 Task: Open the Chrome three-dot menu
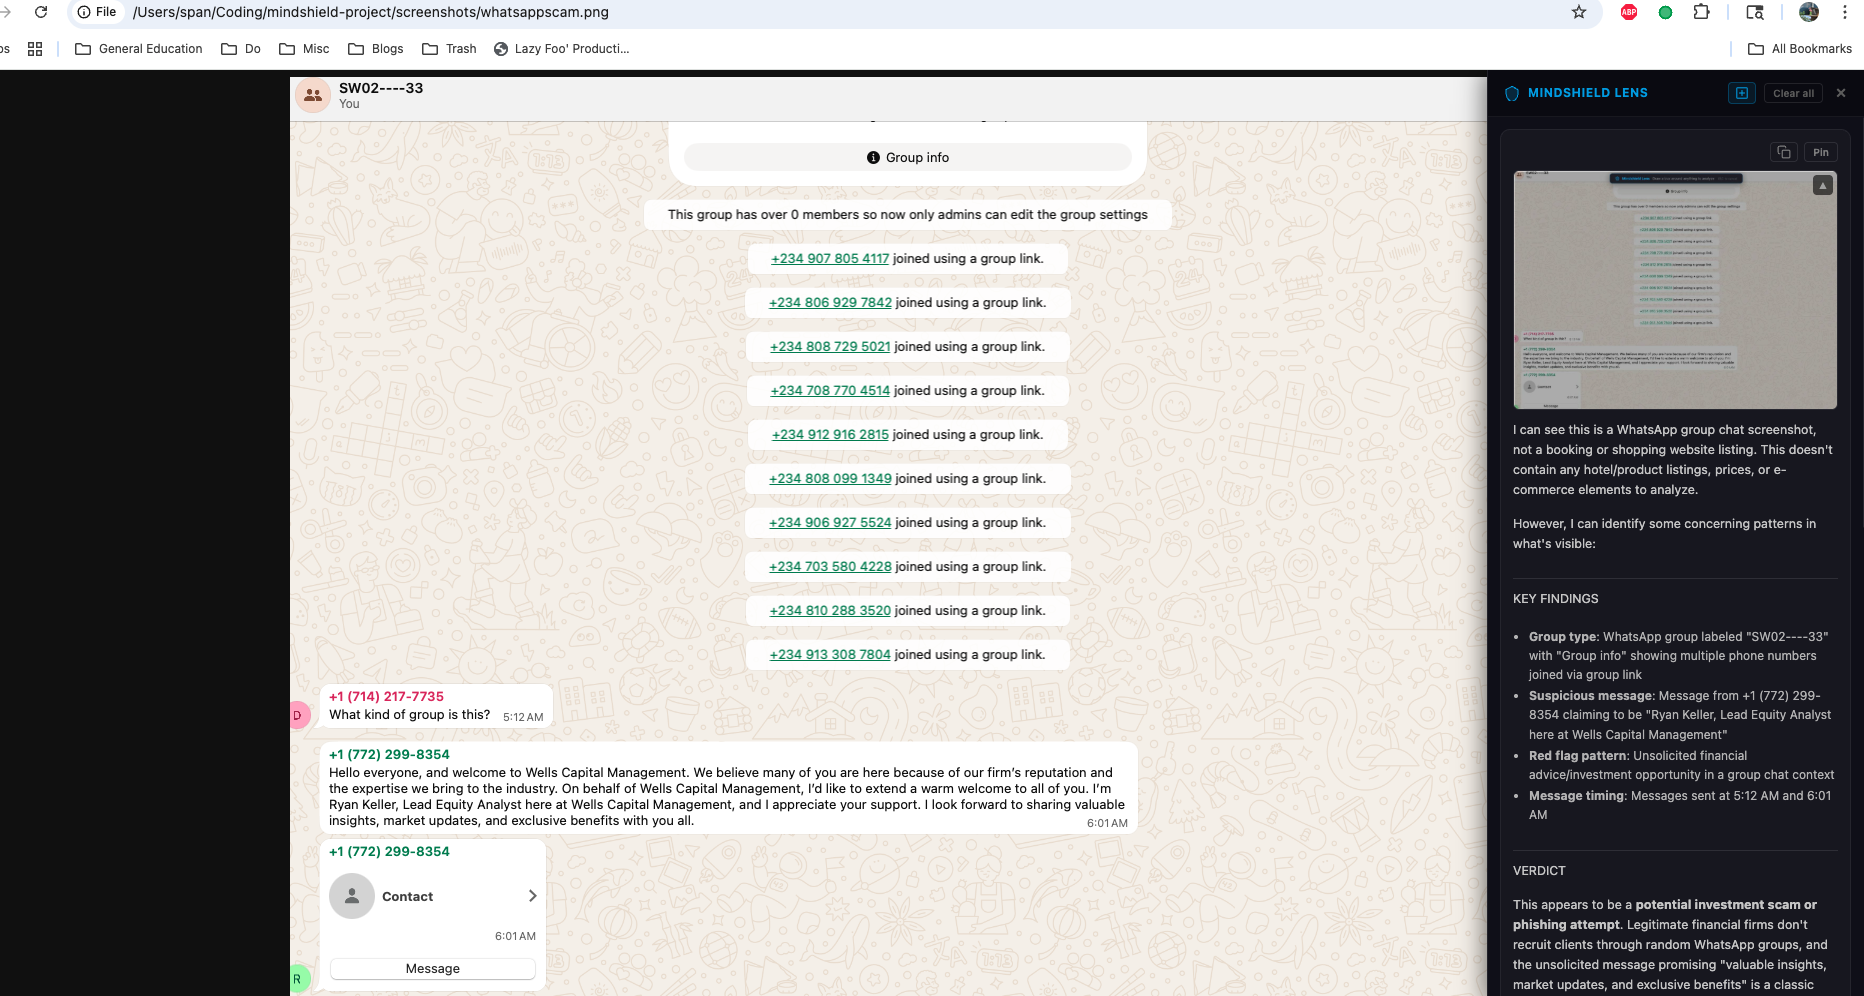(x=1845, y=12)
